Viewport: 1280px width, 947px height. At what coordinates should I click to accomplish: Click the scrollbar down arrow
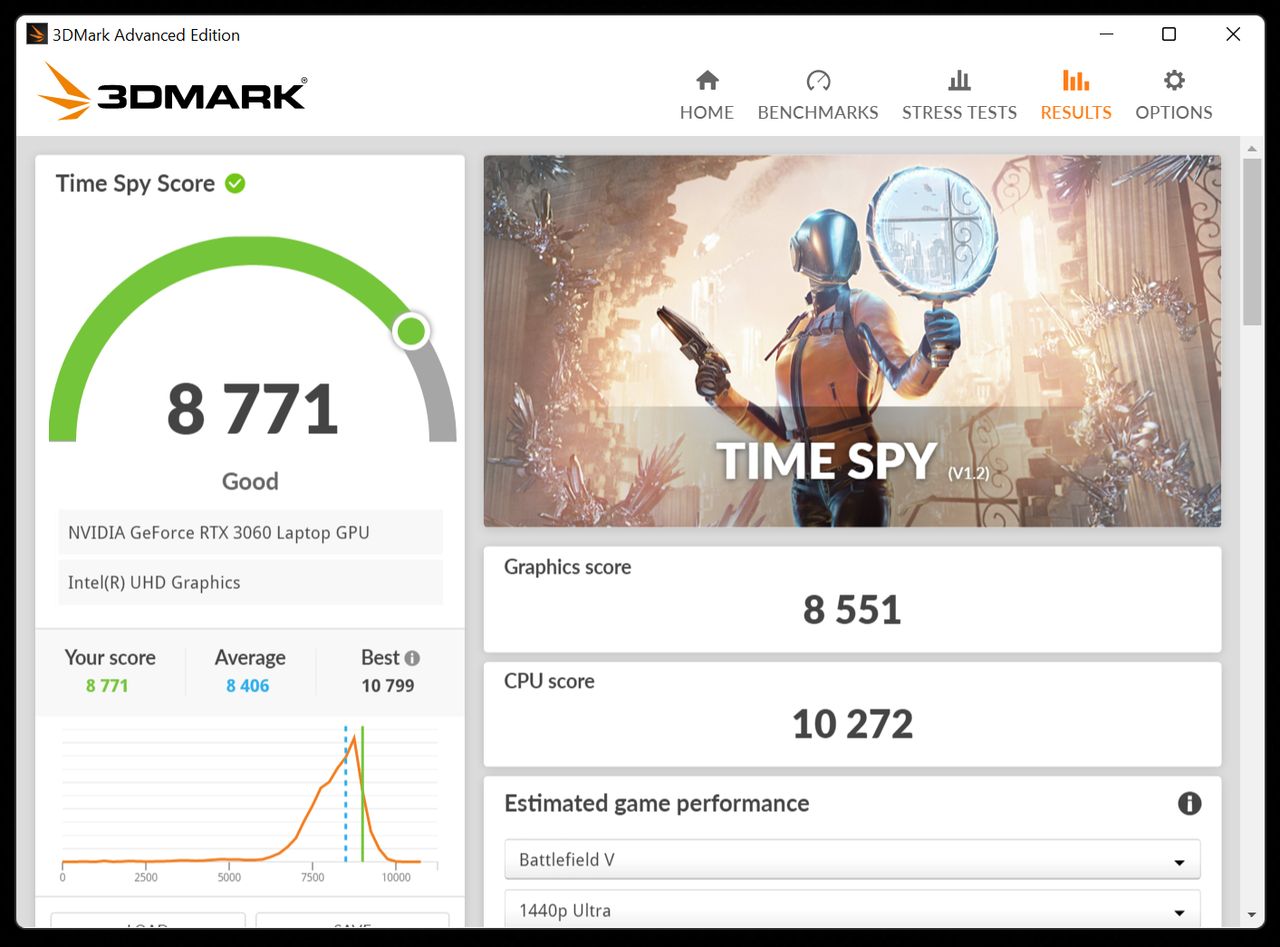tap(1252, 915)
